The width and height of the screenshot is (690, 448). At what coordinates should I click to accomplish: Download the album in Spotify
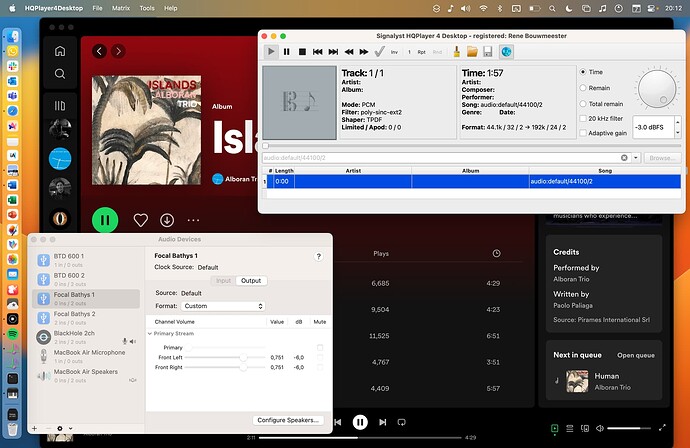[x=167, y=220]
